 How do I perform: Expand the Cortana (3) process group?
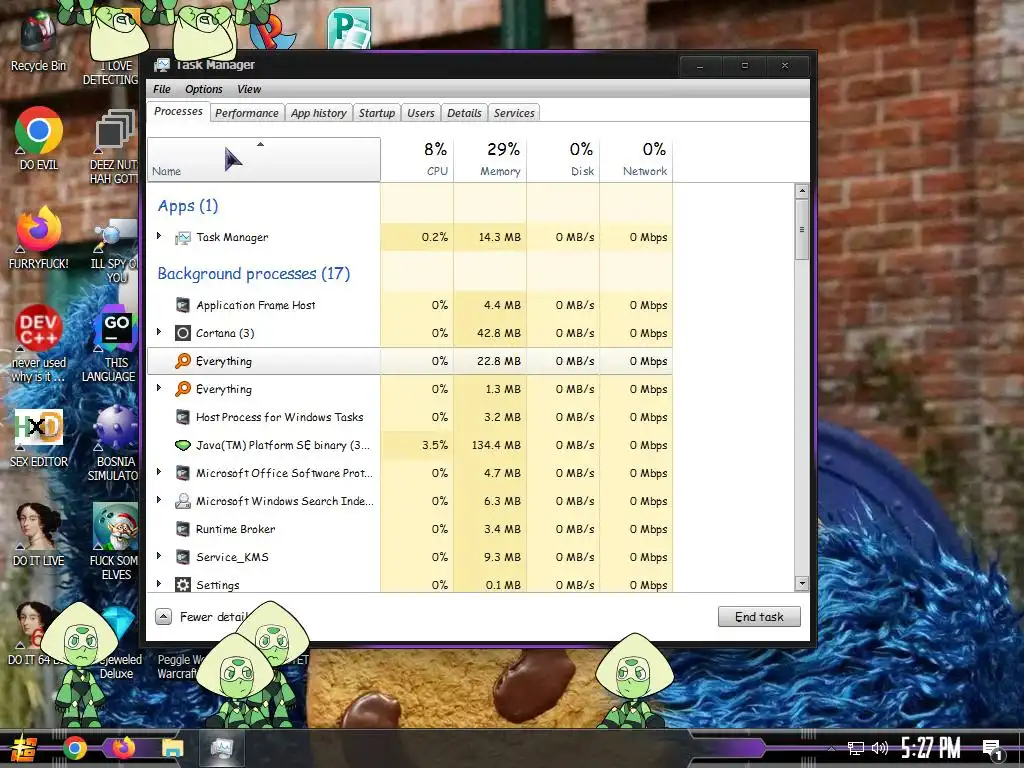coord(159,332)
